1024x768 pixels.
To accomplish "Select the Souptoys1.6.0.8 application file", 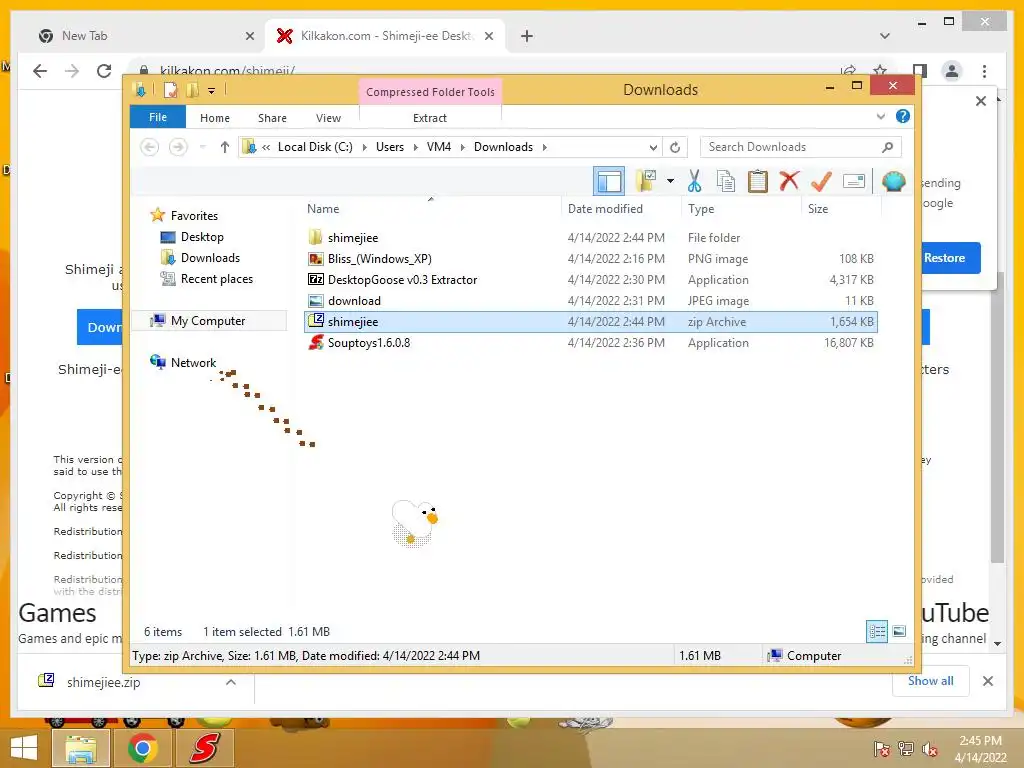I will [590, 342].
